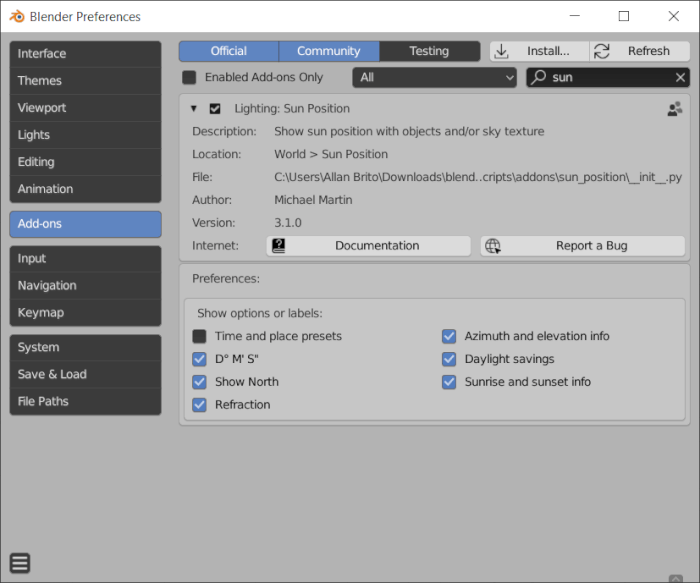Viewport: 700px width, 583px height.
Task: Click the version number 3.1.0
Action: tap(288, 223)
